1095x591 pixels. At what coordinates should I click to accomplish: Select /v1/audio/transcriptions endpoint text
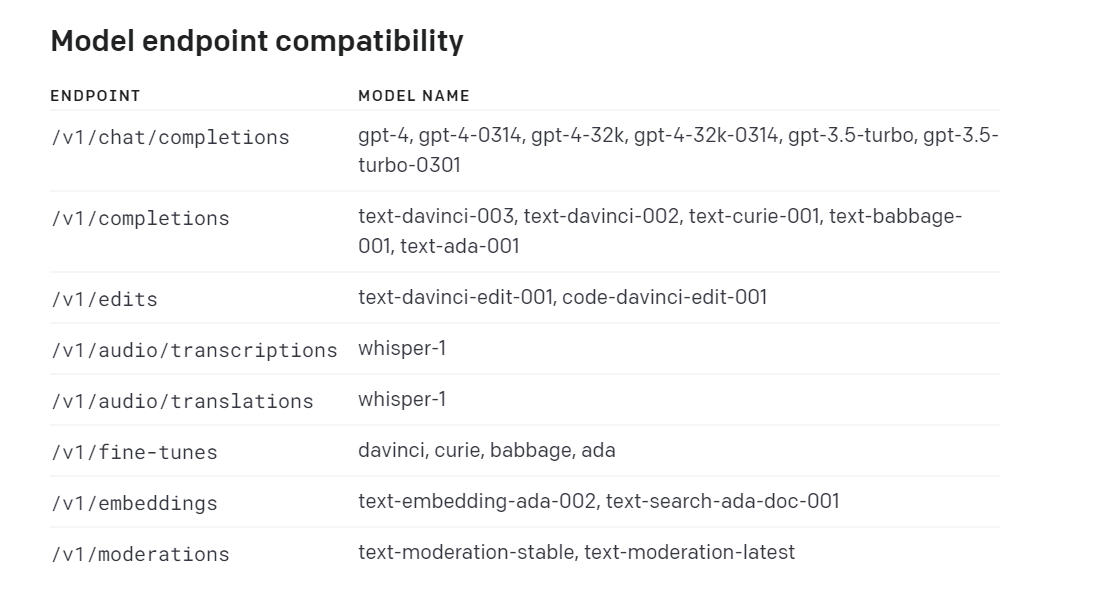(x=194, y=351)
